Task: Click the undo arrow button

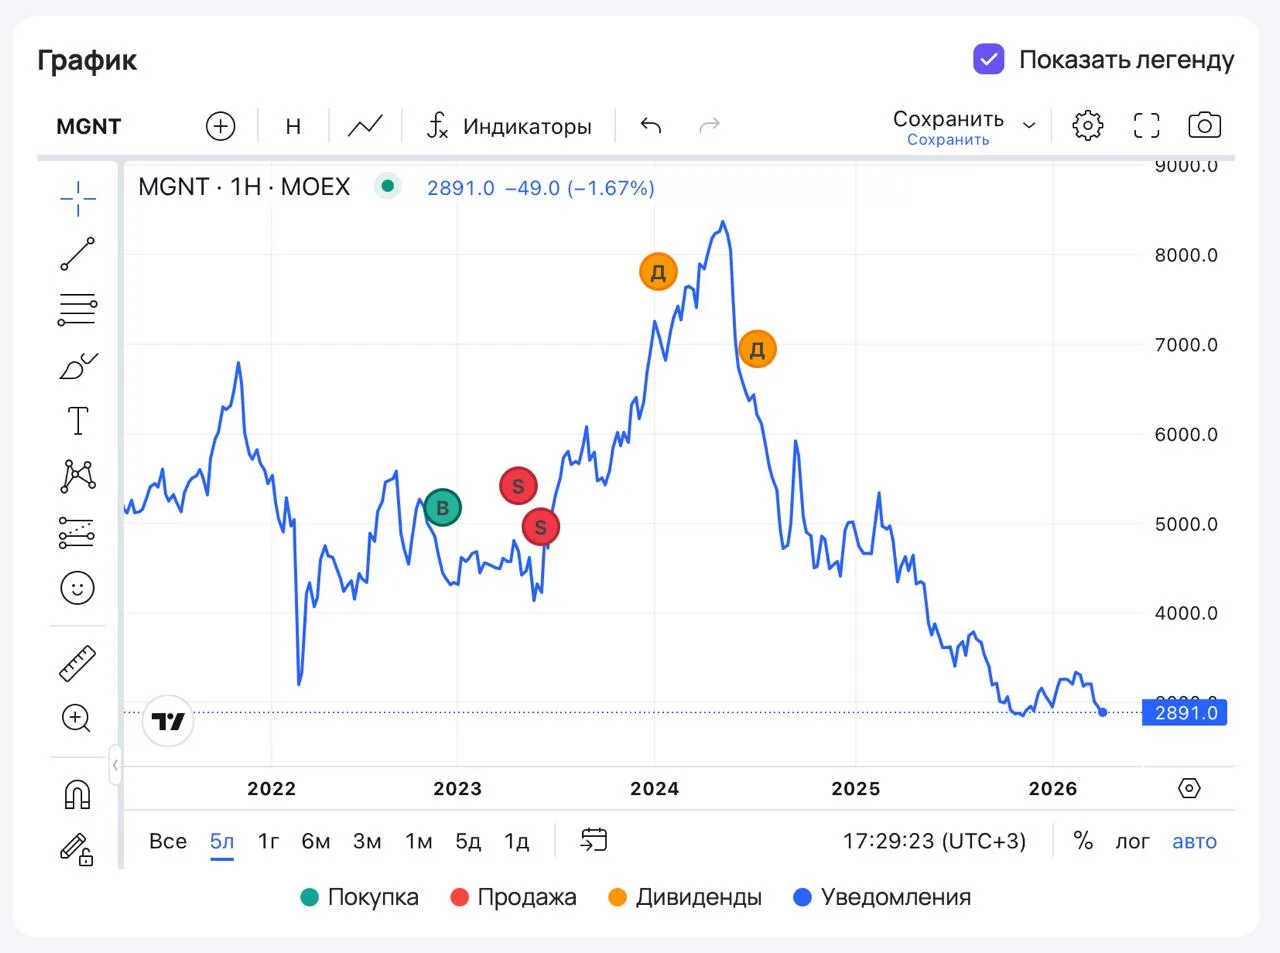Action: coord(651,126)
